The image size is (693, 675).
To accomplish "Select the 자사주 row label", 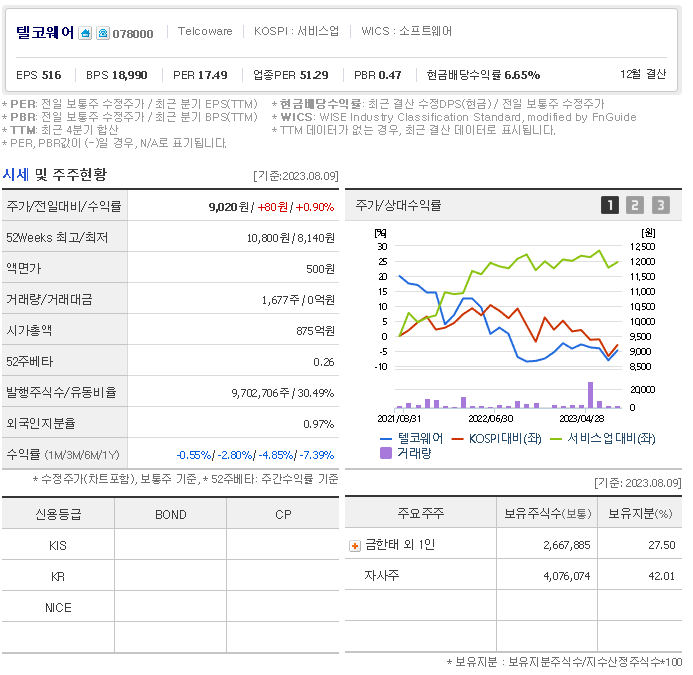I will [x=382, y=575].
